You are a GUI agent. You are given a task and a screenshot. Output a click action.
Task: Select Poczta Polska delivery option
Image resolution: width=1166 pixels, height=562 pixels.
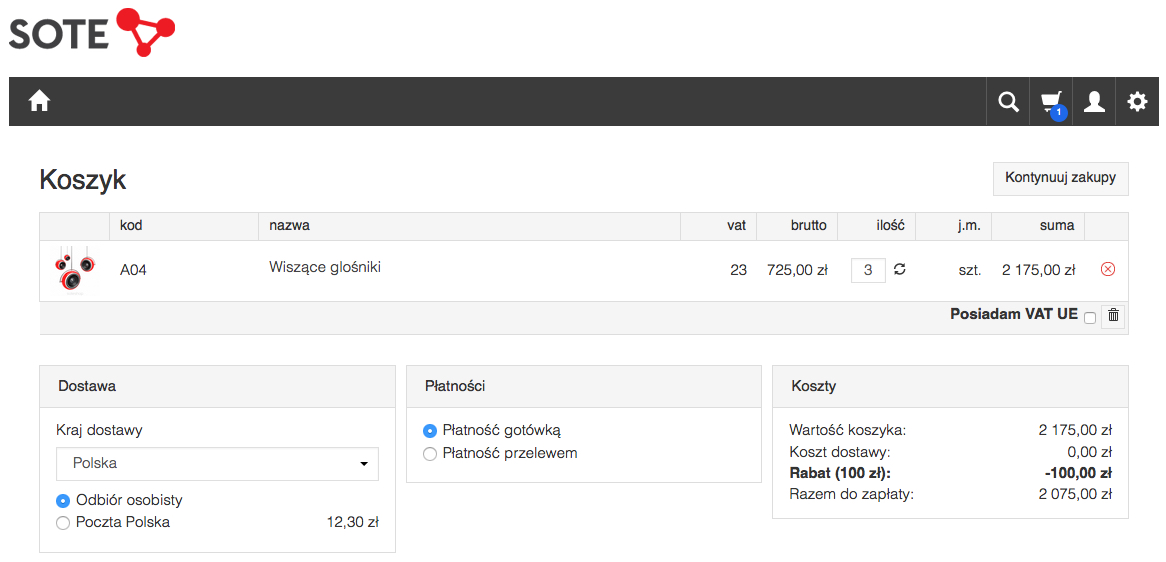pos(62,523)
